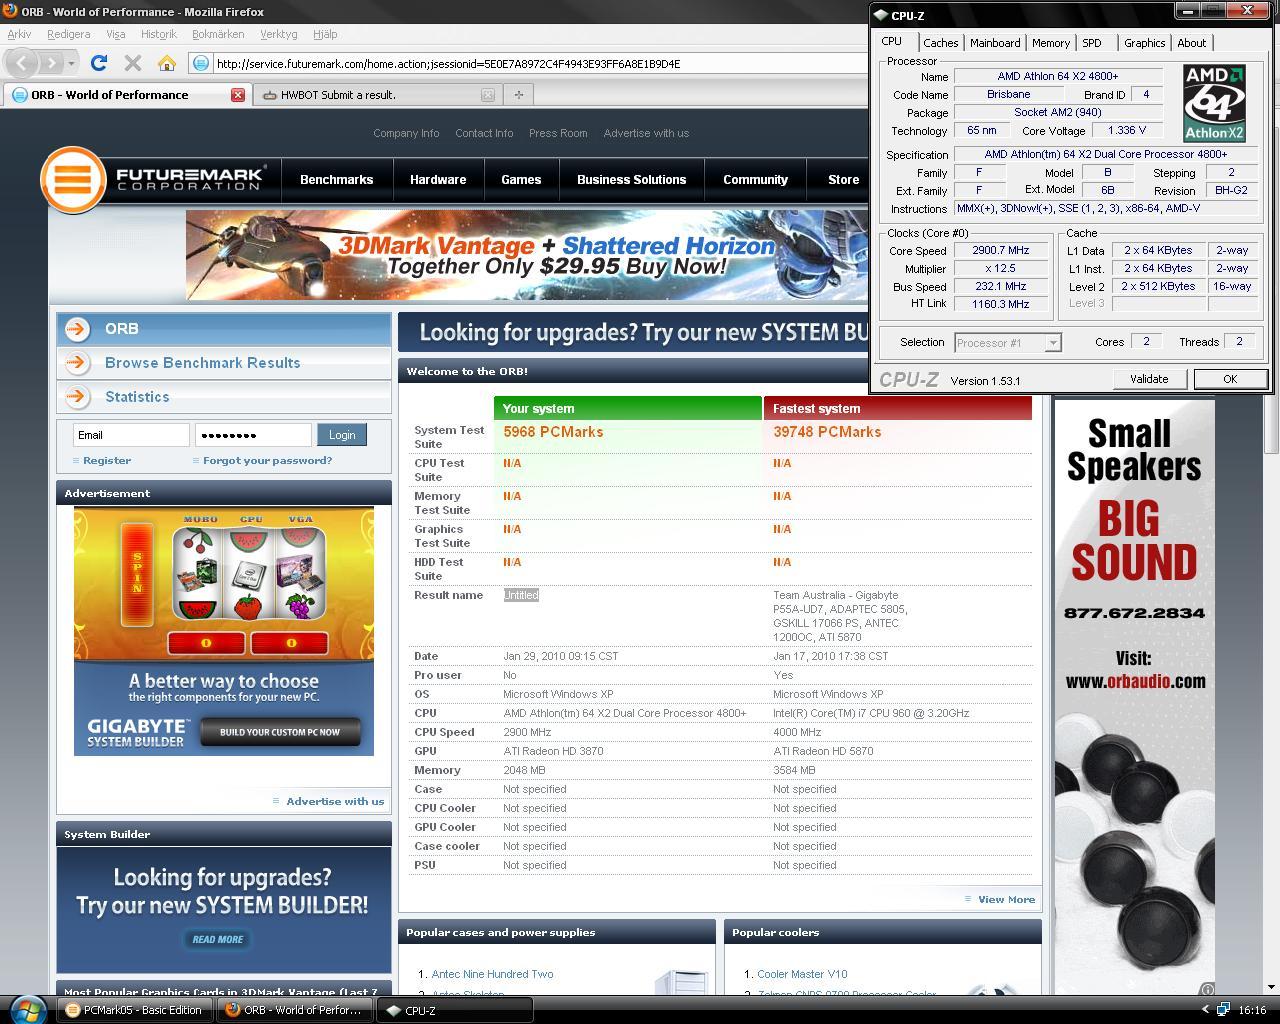Open the Cooler Master V10 link
Viewport: 1280px width, 1024px height.
(x=802, y=974)
